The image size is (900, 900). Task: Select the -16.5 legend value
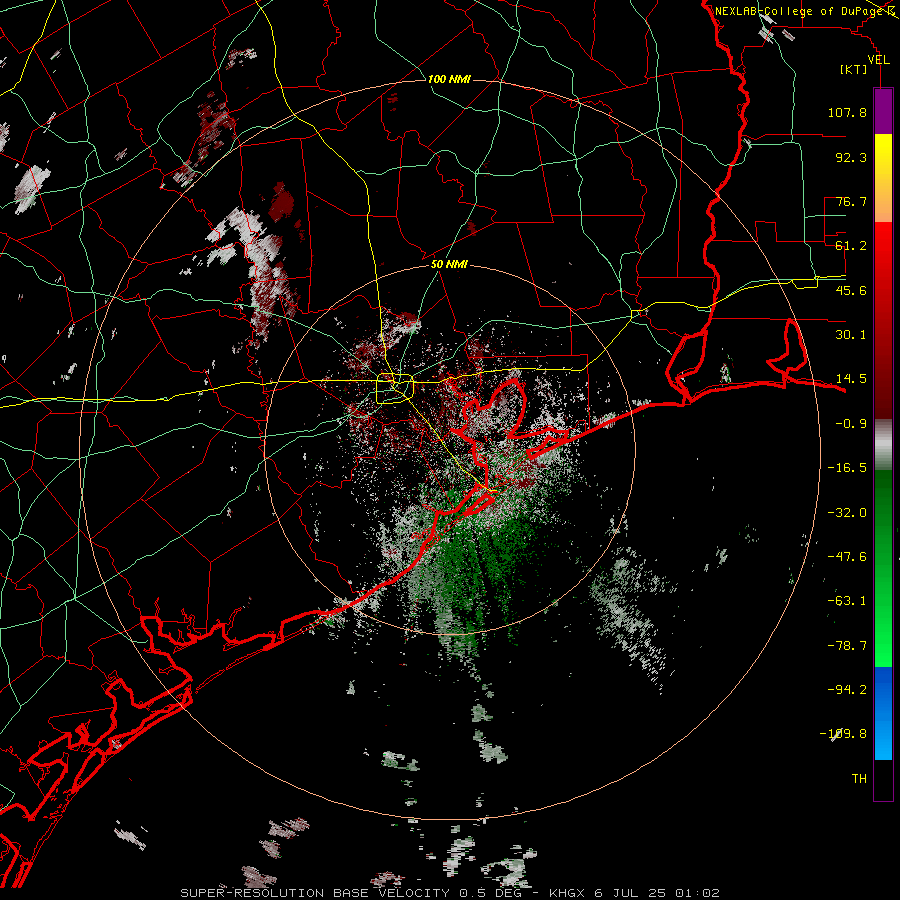pyautogui.click(x=847, y=468)
